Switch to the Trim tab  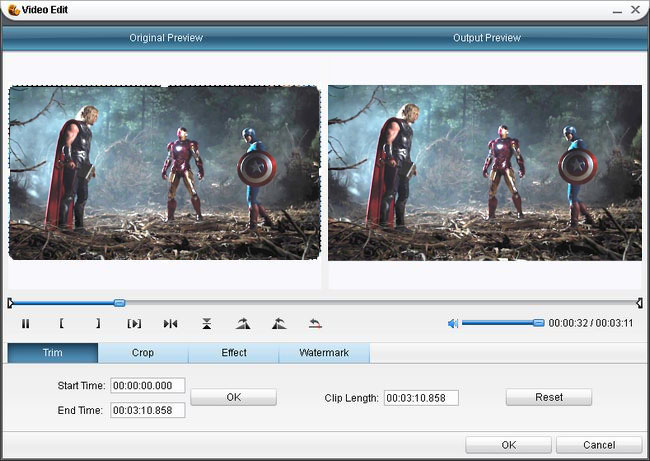[x=53, y=353]
